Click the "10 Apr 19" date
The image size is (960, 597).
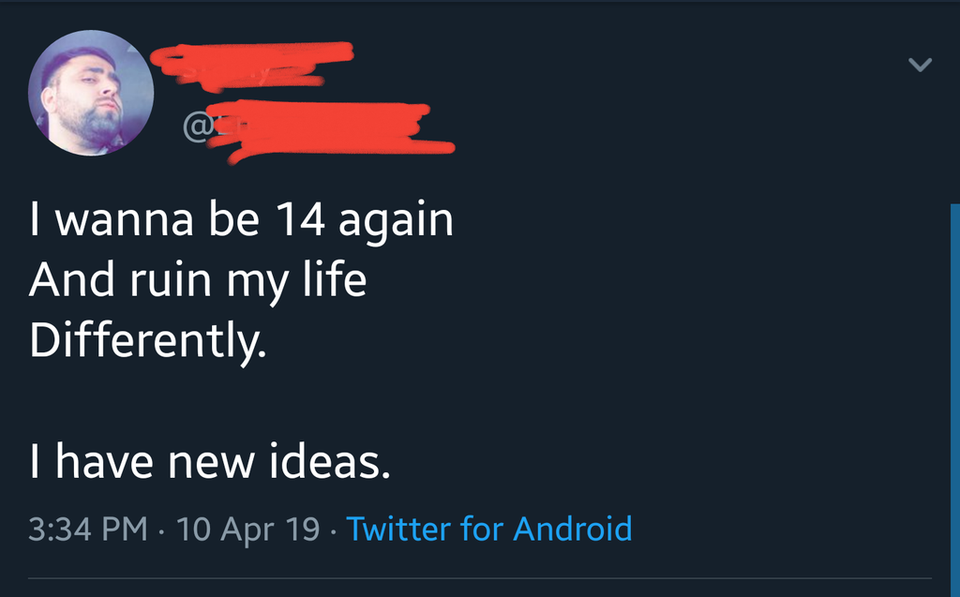click(247, 528)
